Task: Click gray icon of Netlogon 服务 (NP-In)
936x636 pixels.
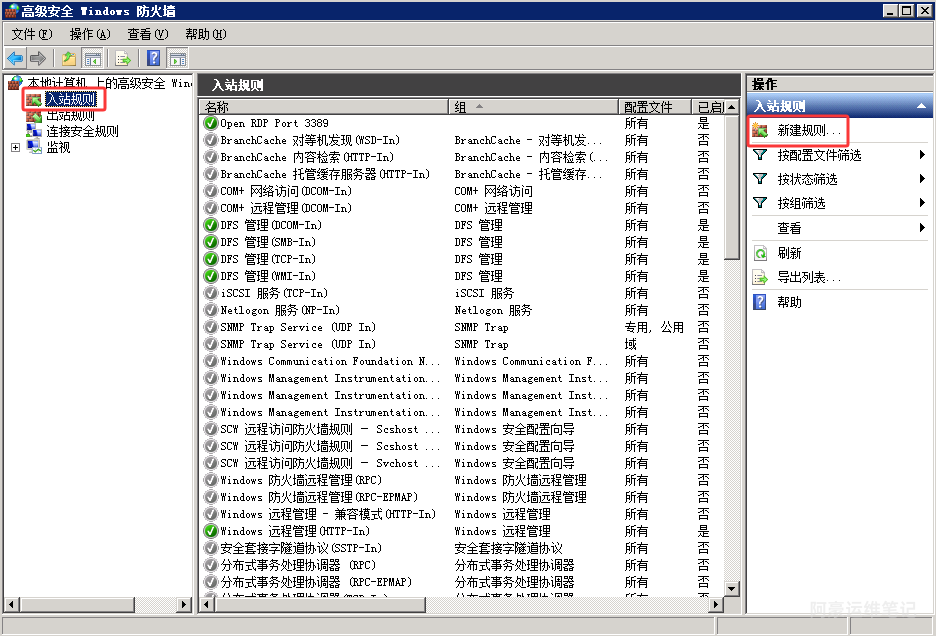Action: coord(211,310)
